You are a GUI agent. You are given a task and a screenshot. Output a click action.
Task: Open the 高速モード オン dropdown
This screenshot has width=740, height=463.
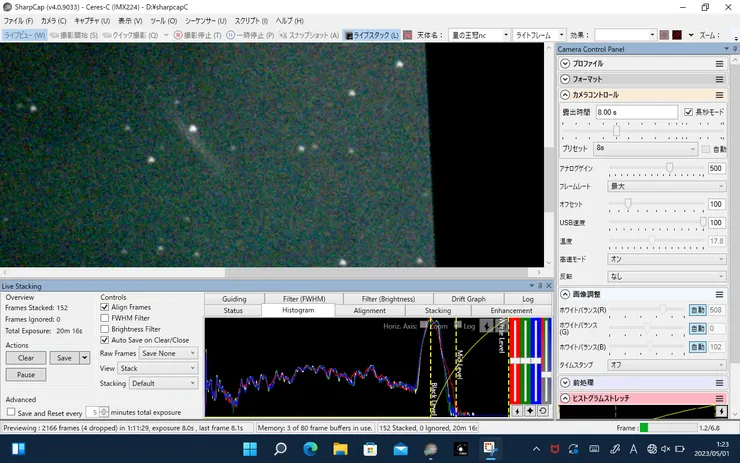click(666, 259)
